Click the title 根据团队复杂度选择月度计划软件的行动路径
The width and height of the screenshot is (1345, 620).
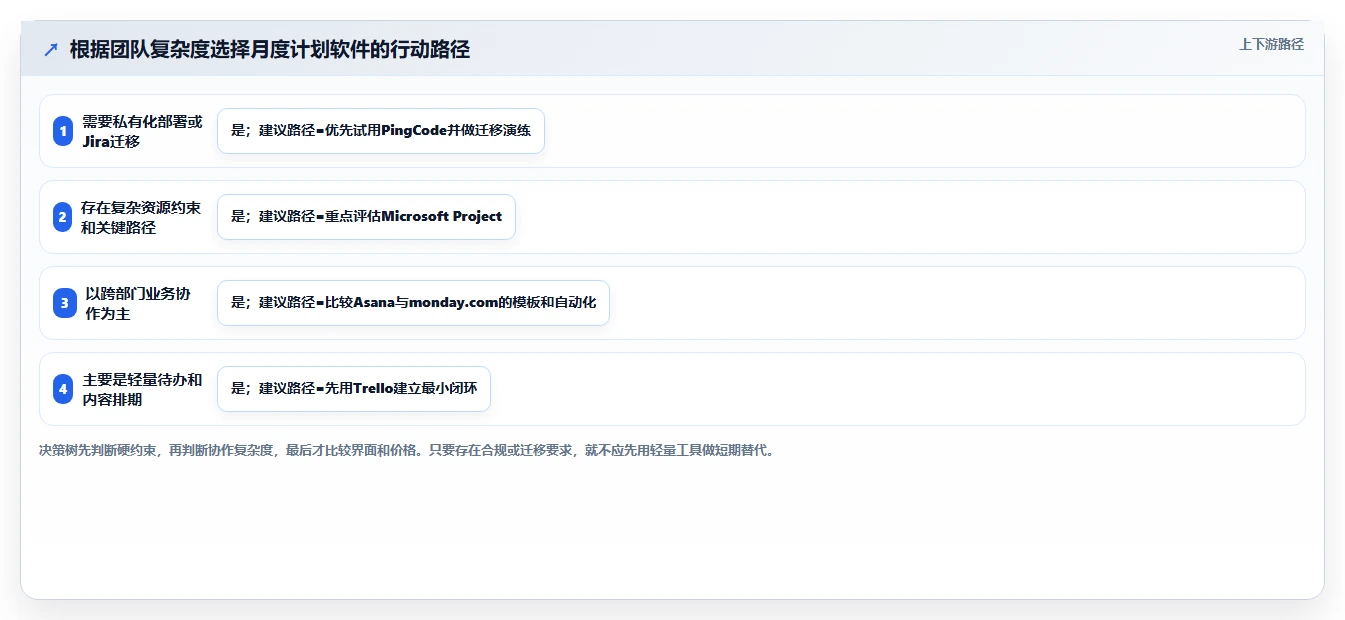270,49
